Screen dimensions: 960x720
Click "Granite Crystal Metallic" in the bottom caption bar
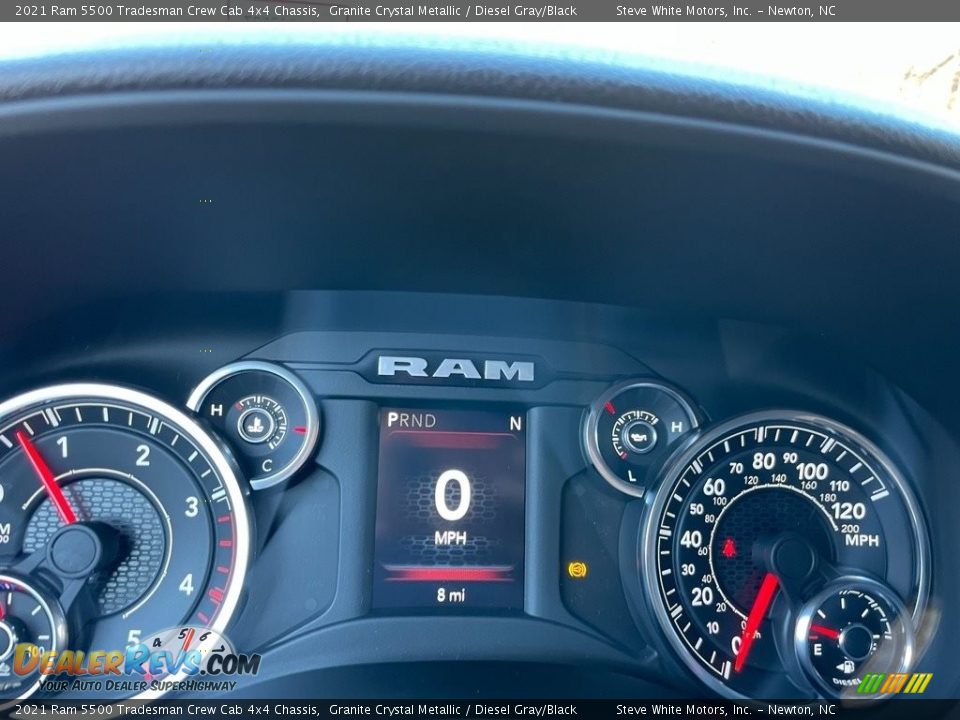[394, 710]
